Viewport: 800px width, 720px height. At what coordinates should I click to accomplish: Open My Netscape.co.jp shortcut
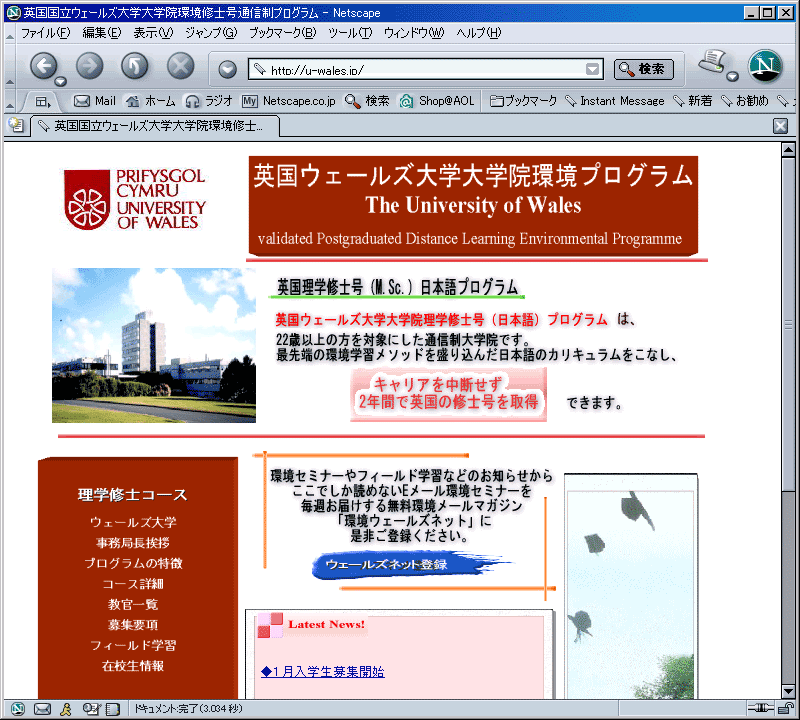(289, 101)
